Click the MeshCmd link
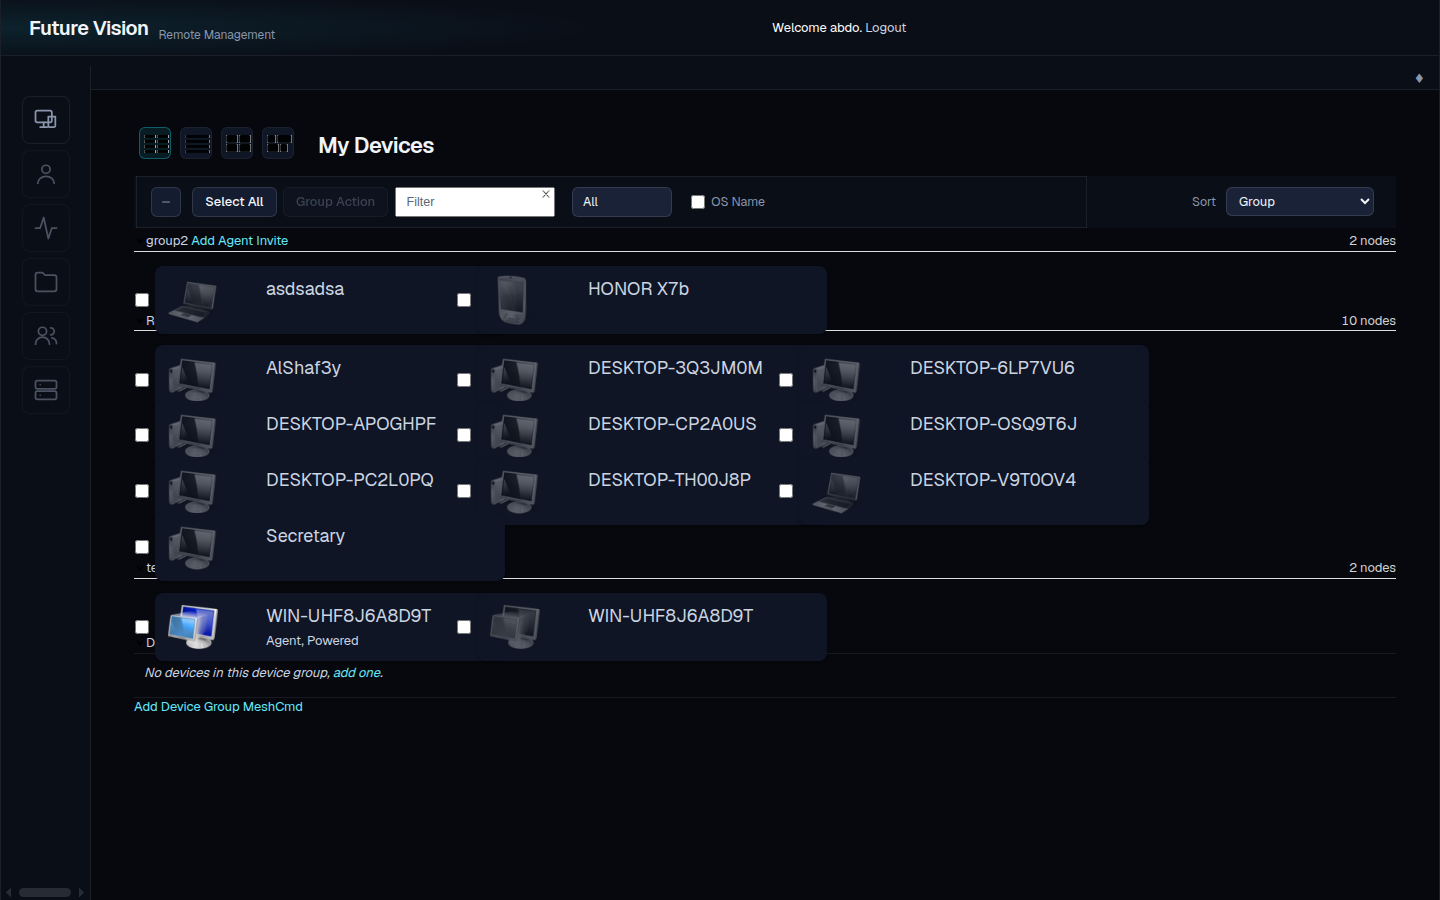The width and height of the screenshot is (1440, 900). pyautogui.click(x=273, y=707)
